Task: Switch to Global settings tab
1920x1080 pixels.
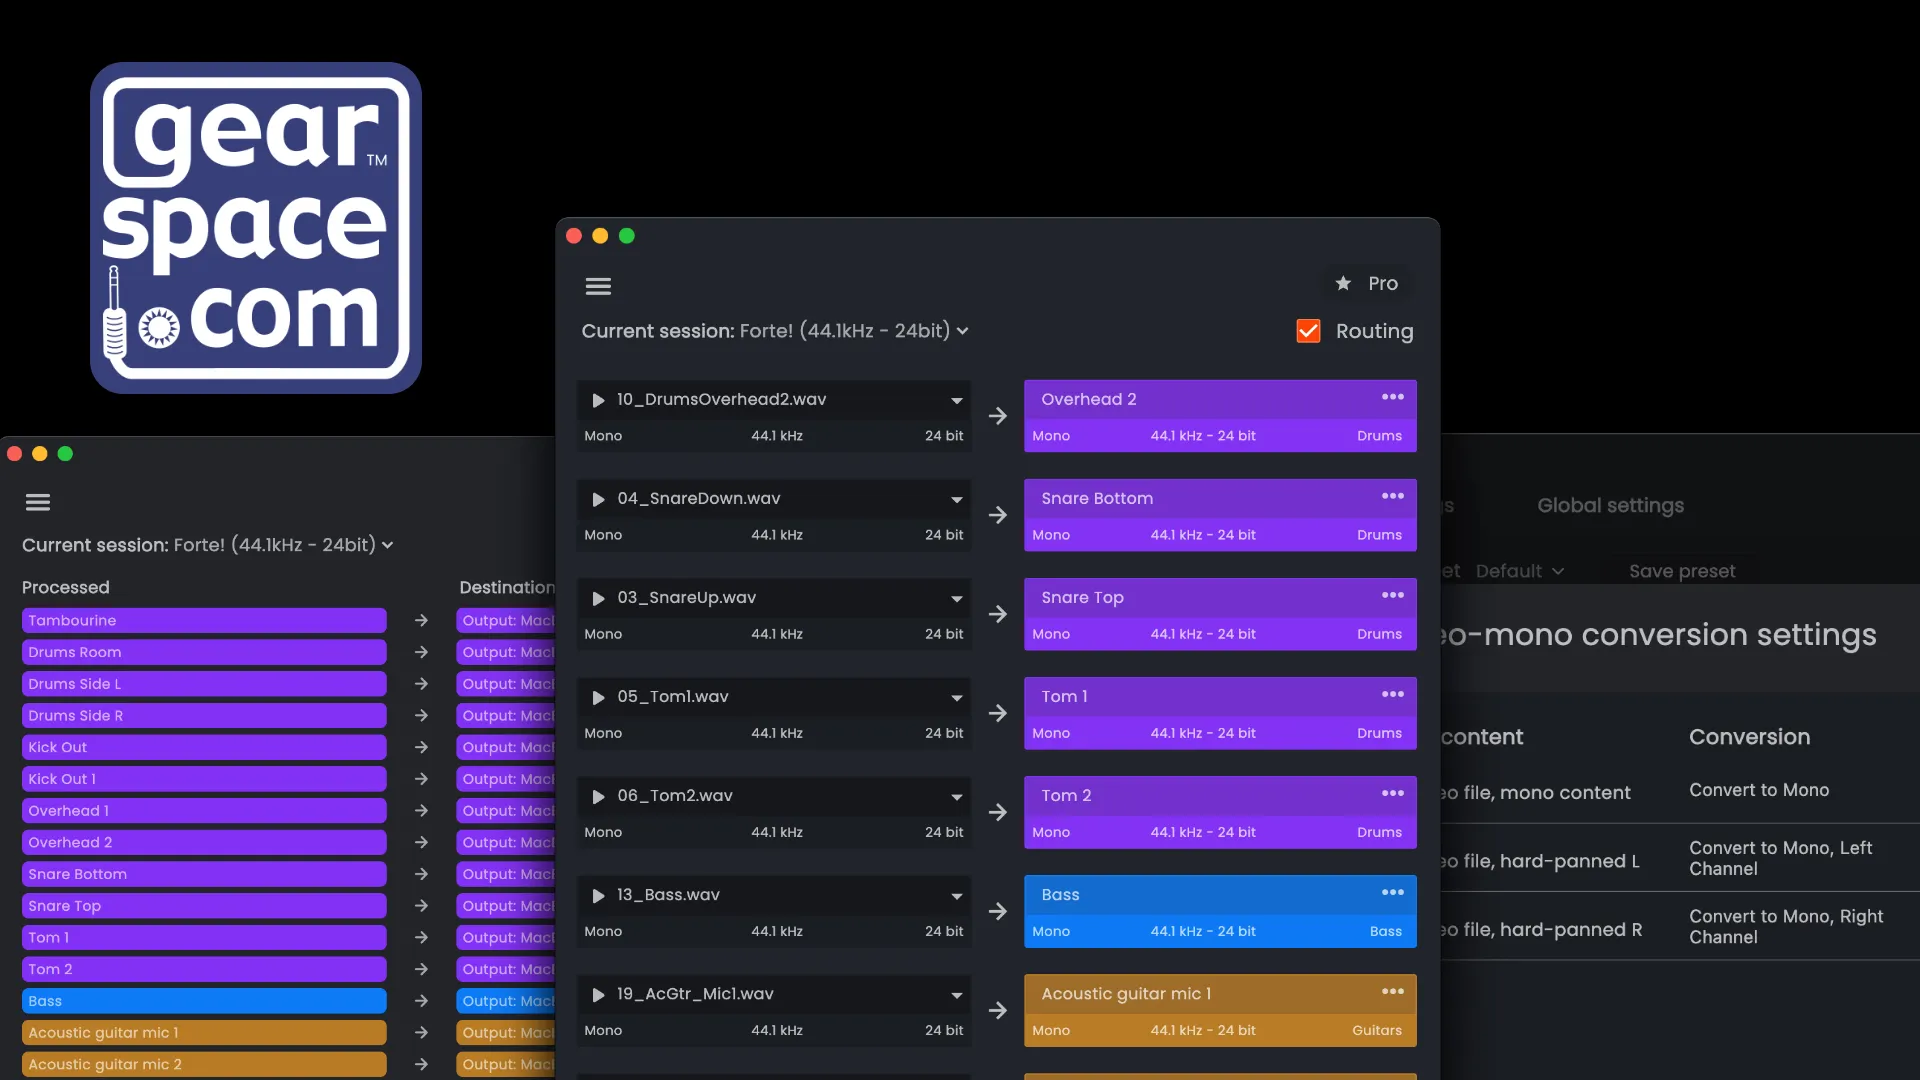Action: click(1610, 506)
